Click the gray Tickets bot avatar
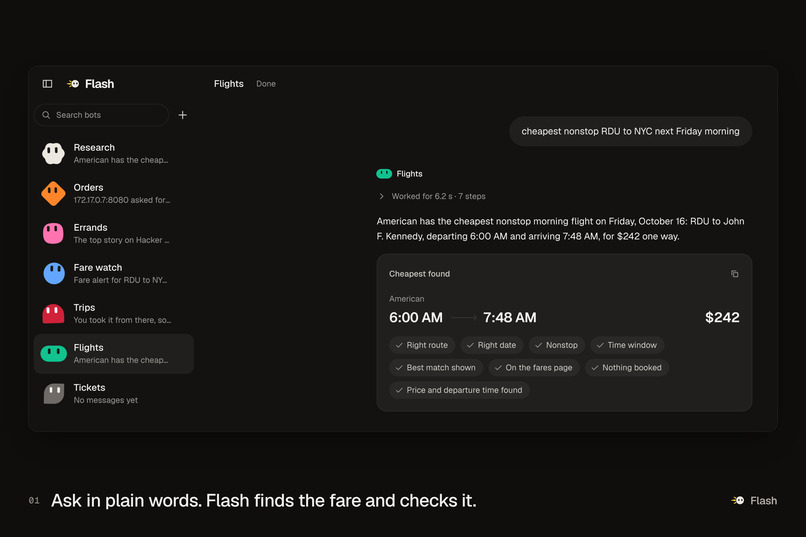This screenshot has height=537, width=806. click(x=53, y=394)
